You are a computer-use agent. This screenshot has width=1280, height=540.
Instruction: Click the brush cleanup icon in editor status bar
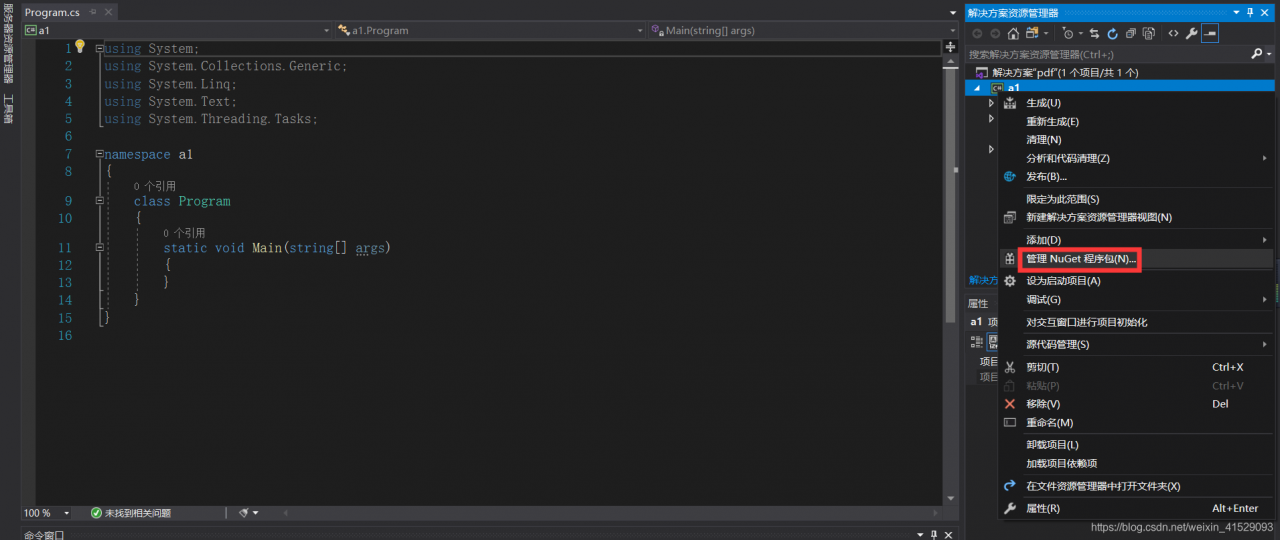(243, 513)
